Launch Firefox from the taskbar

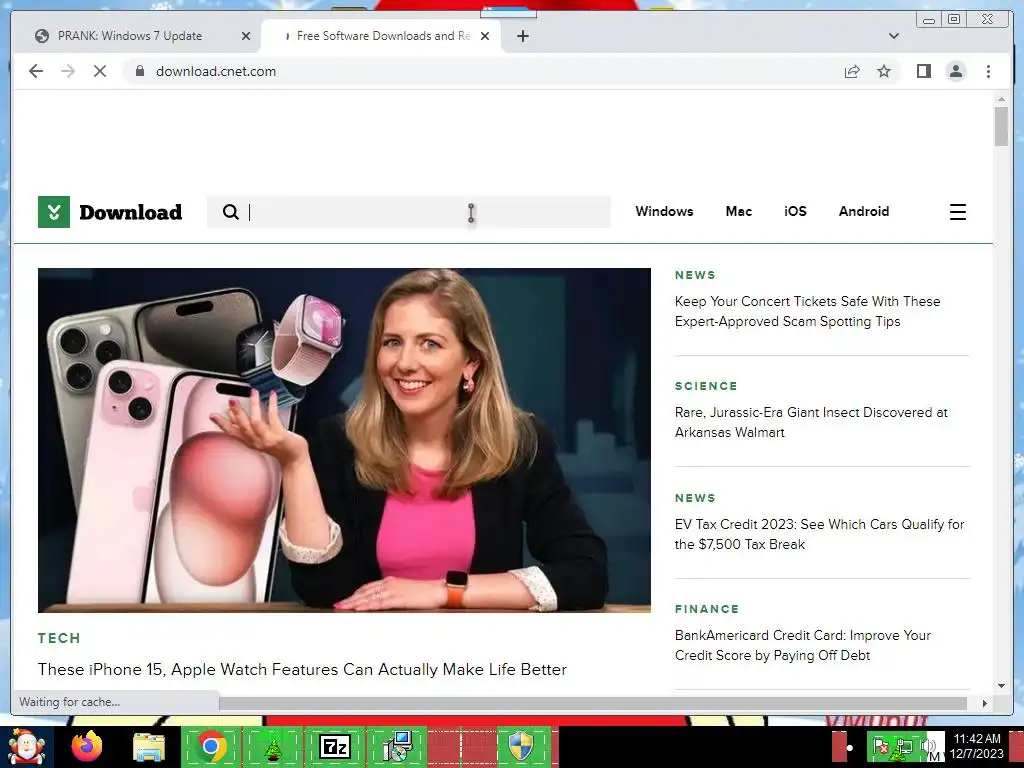pos(86,747)
